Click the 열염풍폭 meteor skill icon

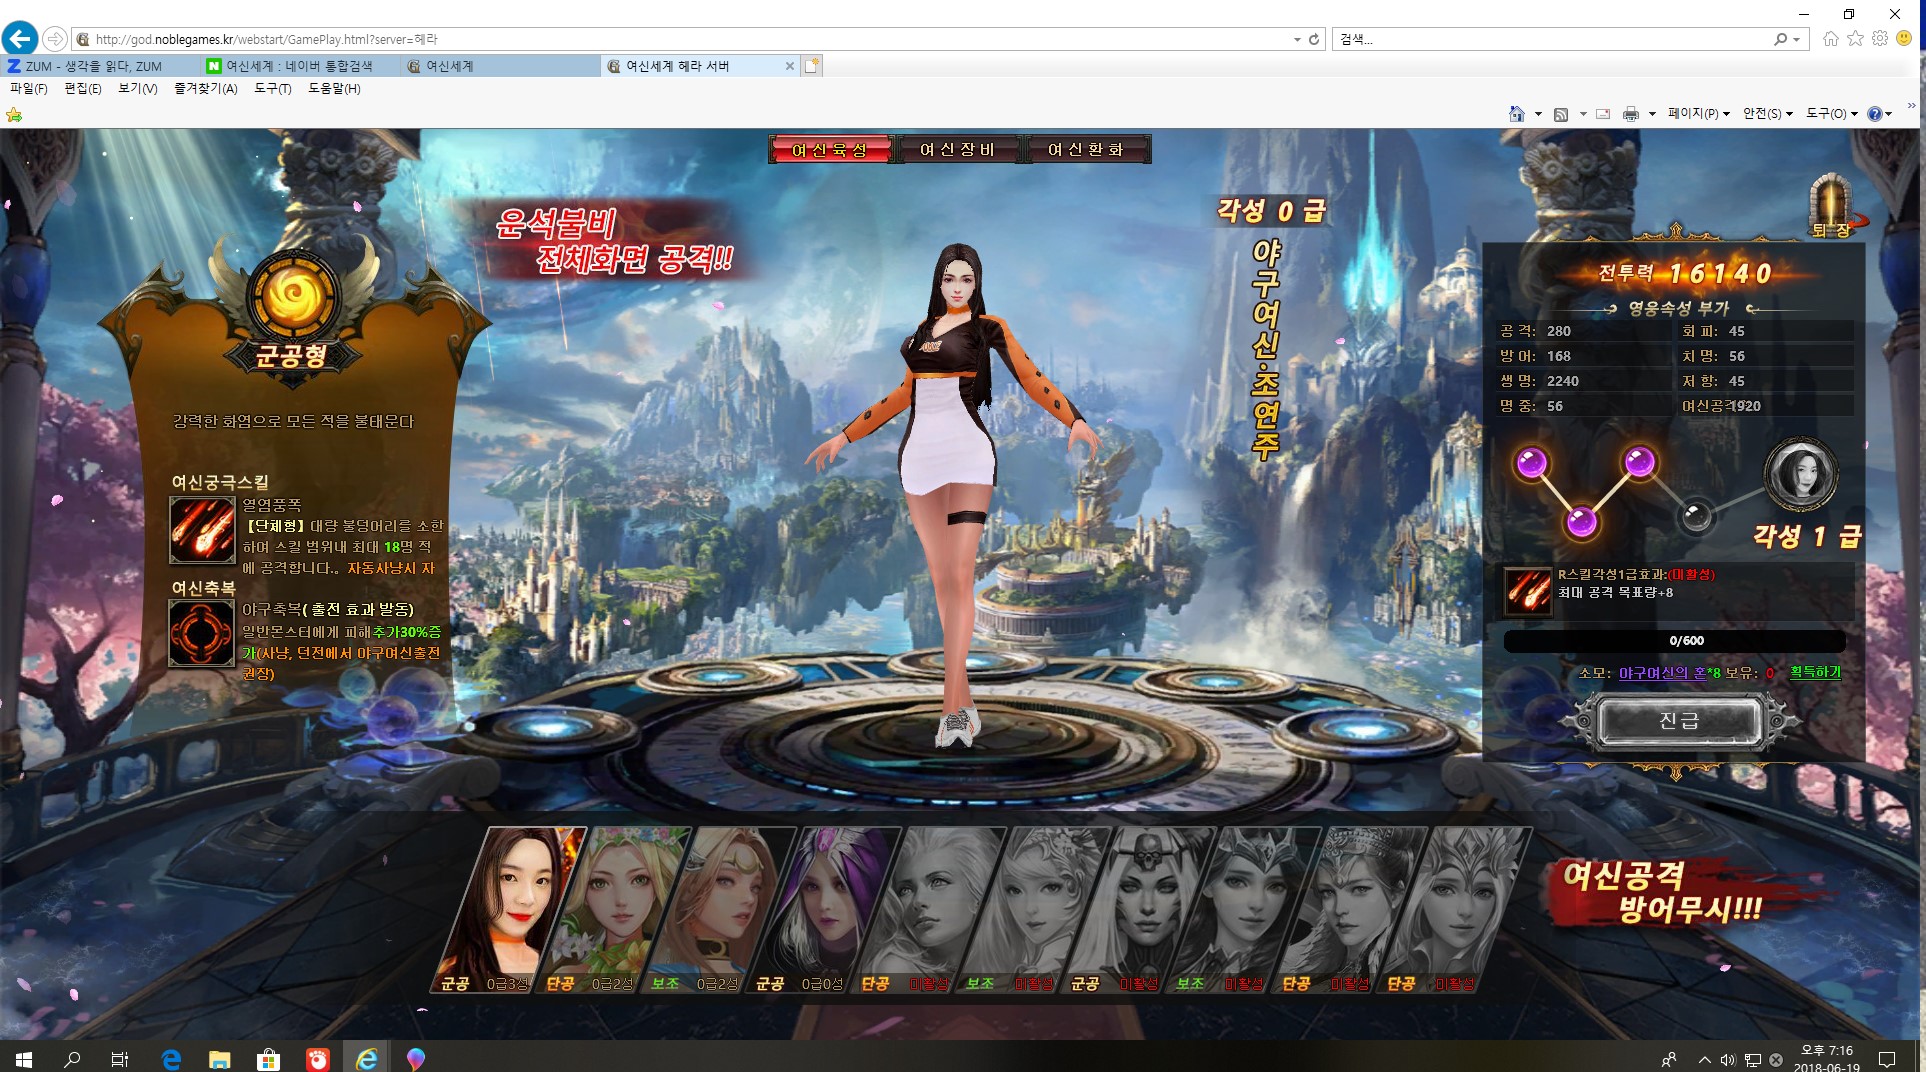point(203,530)
